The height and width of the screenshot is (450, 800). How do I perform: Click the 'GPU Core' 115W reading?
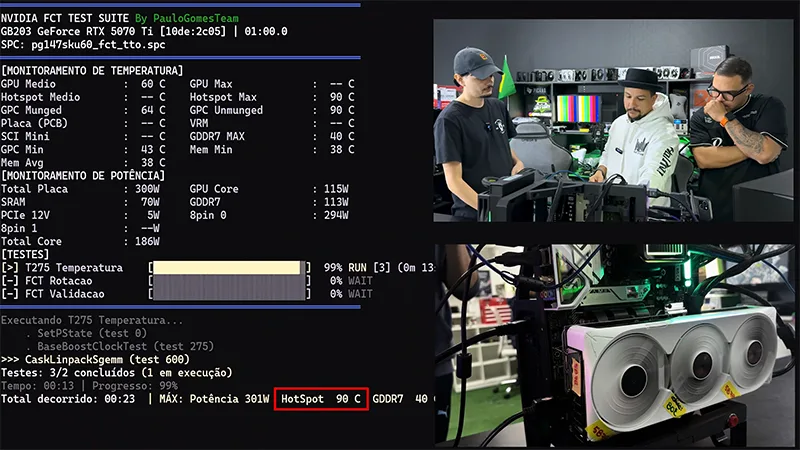[336, 189]
